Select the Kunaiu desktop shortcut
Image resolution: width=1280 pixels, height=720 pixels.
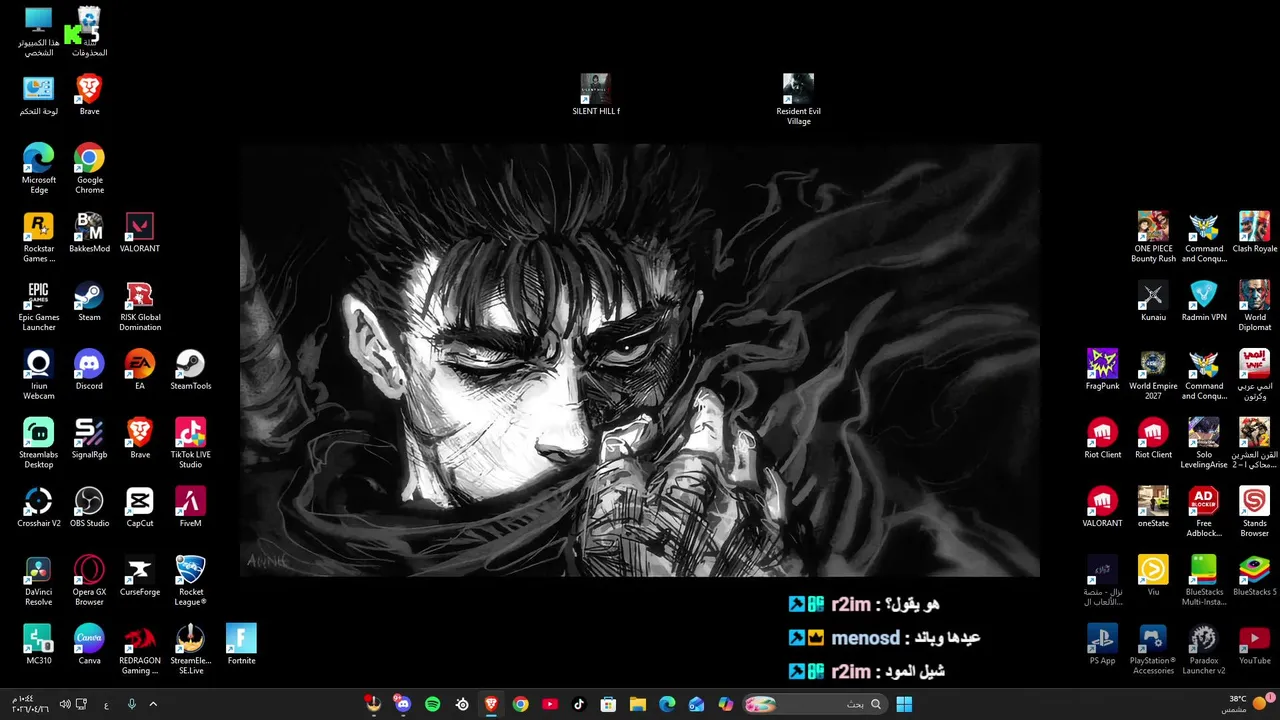[1153, 301]
